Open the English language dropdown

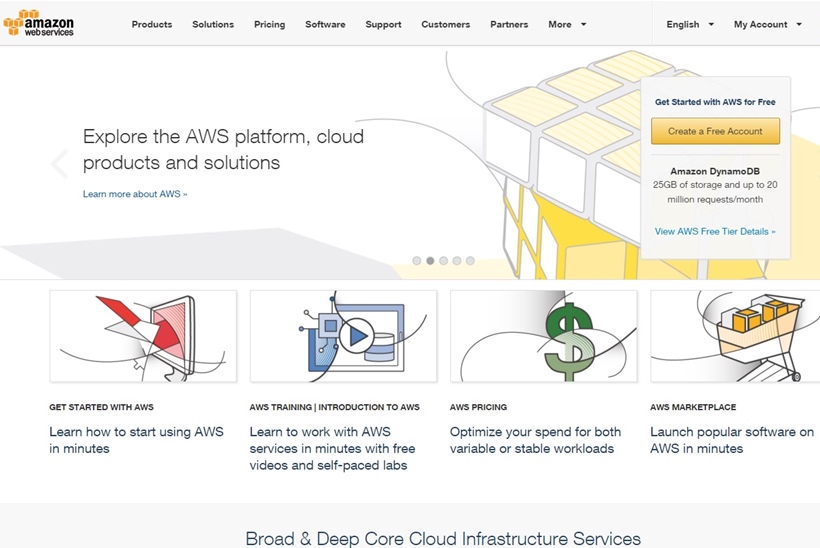(690, 24)
